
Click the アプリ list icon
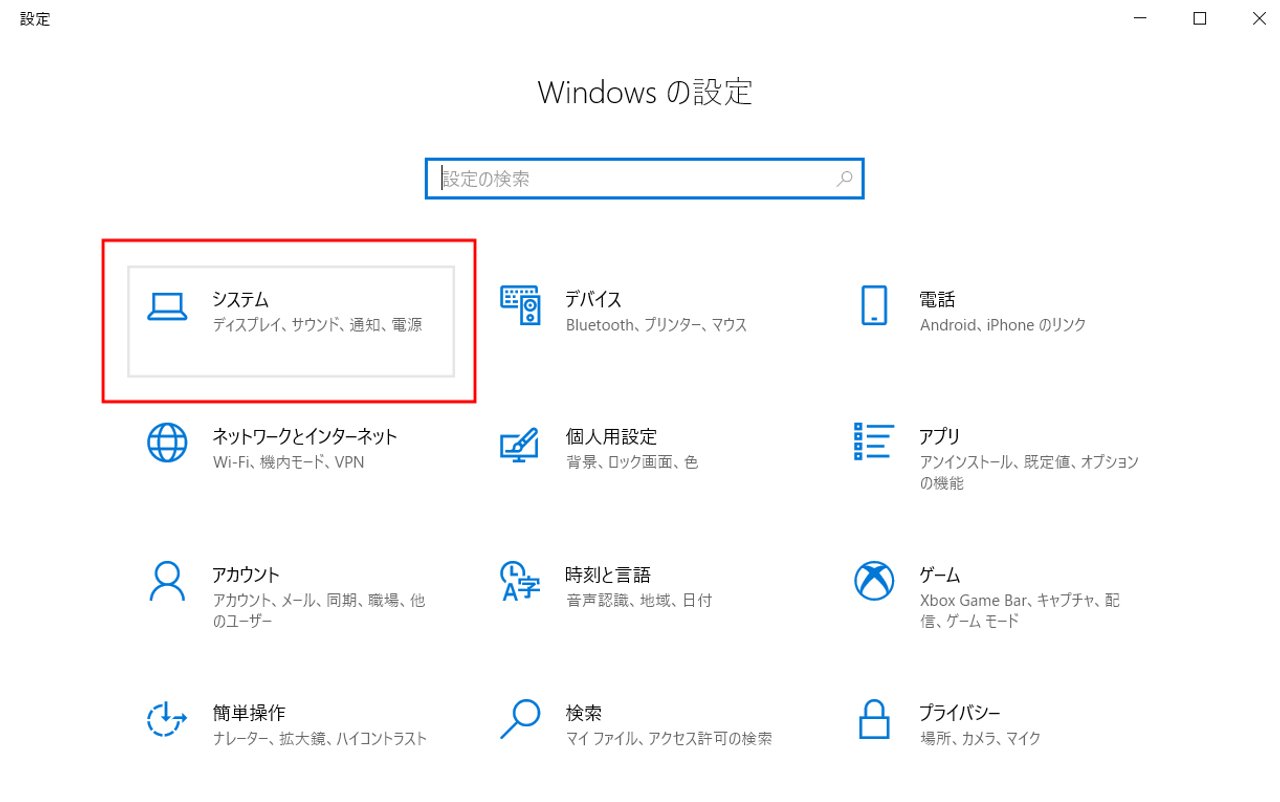point(874,441)
